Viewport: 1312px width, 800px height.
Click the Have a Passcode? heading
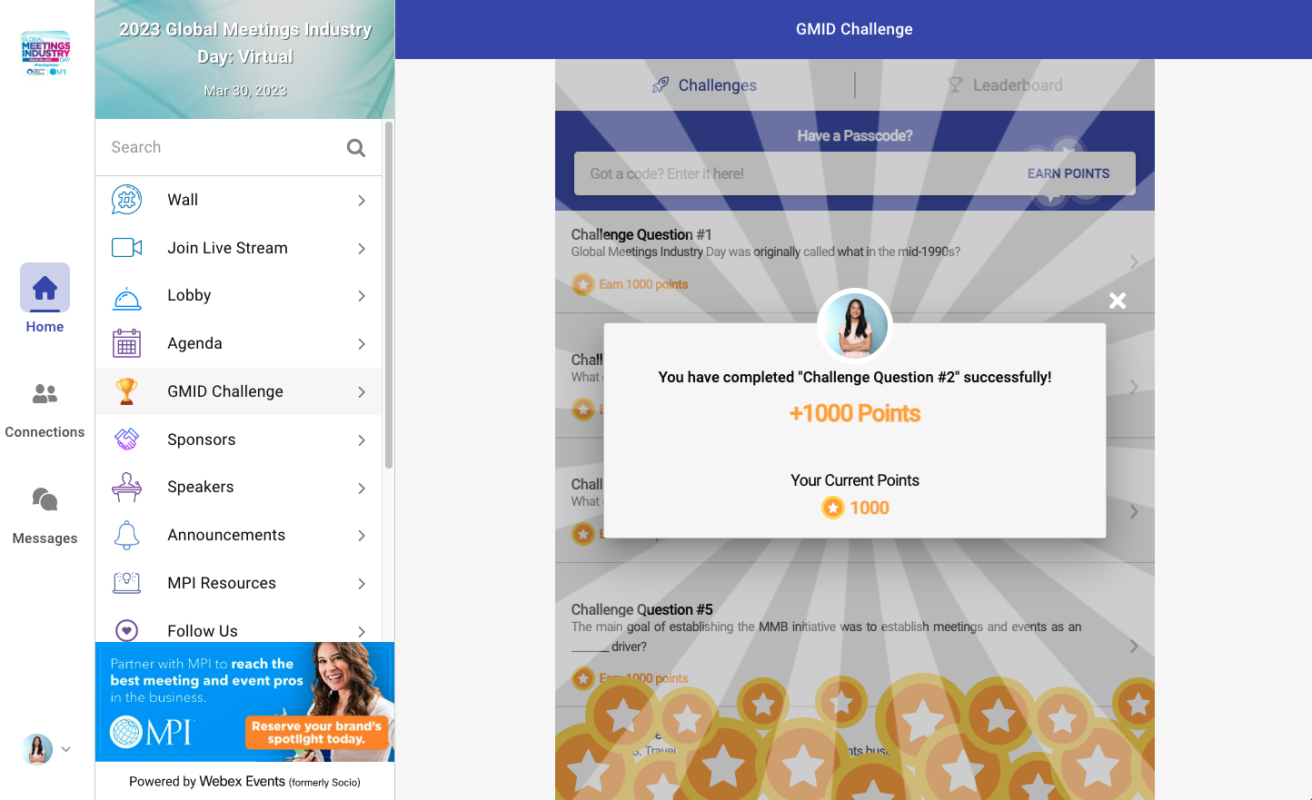(855, 136)
